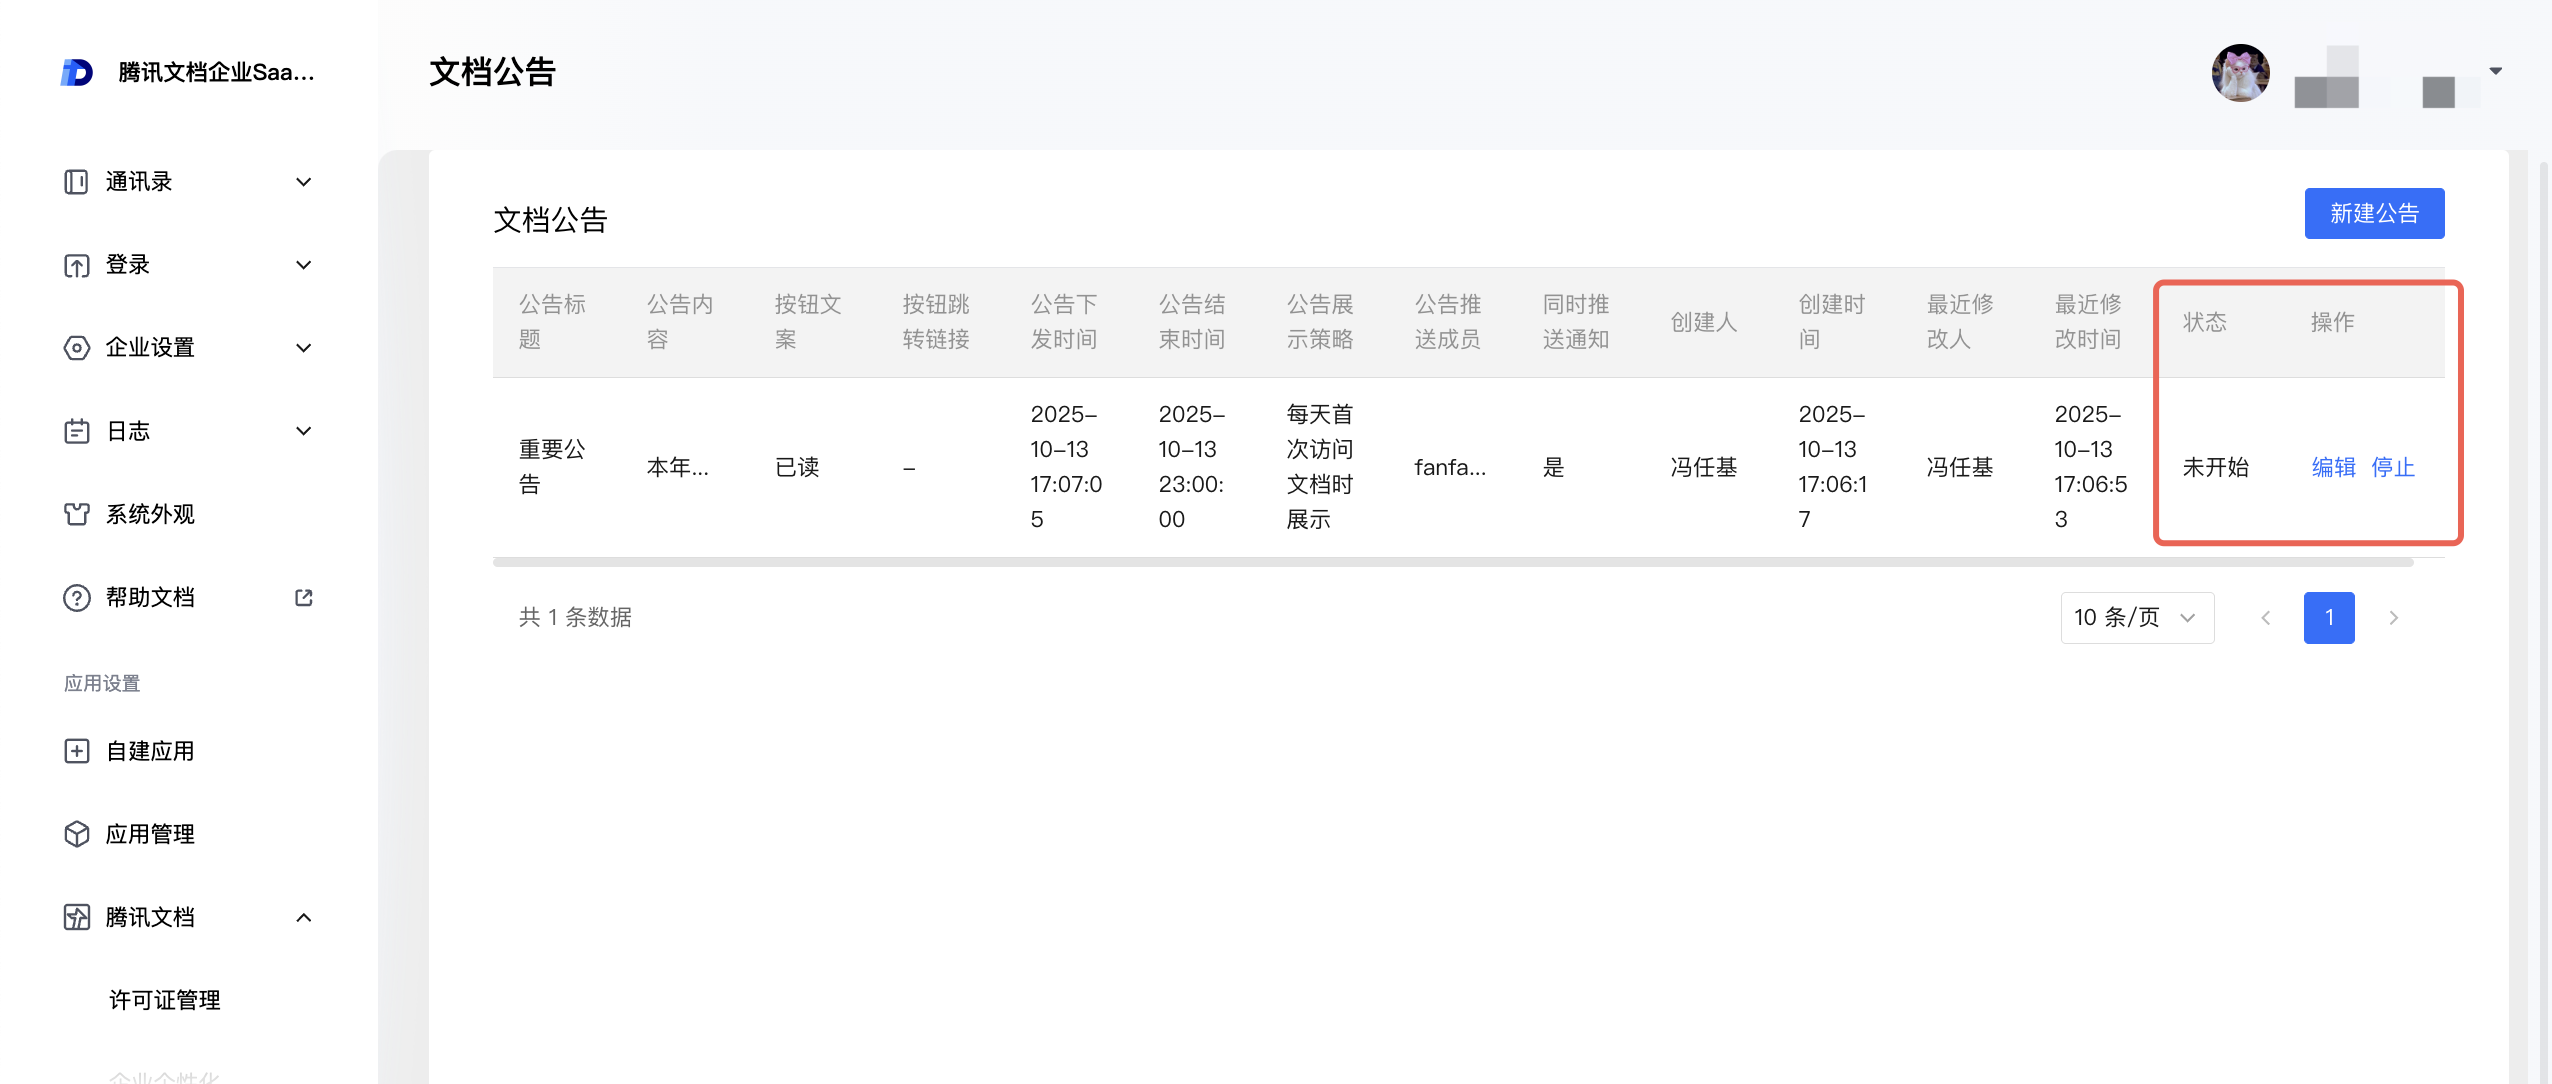Click the 通讯录 contacts icon

pos(76,182)
